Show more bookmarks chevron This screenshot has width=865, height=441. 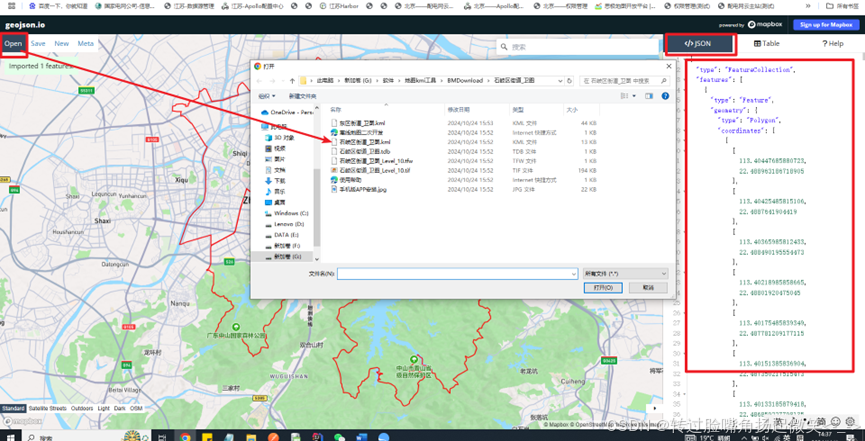[x=809, y=6]
